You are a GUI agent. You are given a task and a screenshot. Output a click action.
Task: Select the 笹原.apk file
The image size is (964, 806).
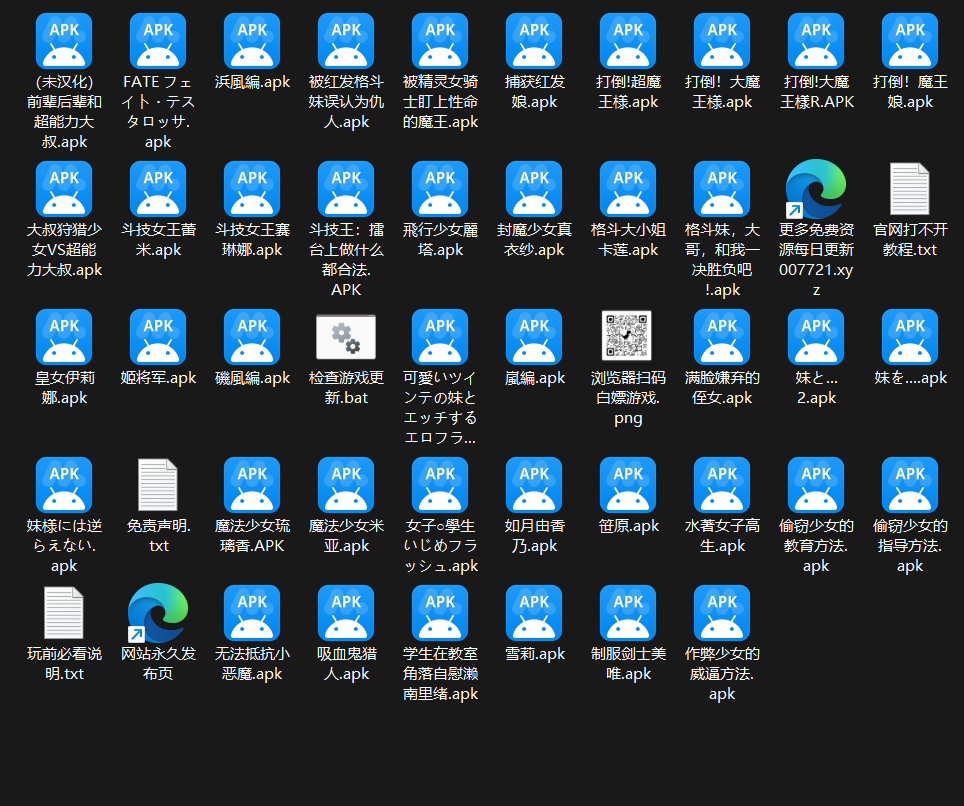pyautogui.click(x=627, y=485)
